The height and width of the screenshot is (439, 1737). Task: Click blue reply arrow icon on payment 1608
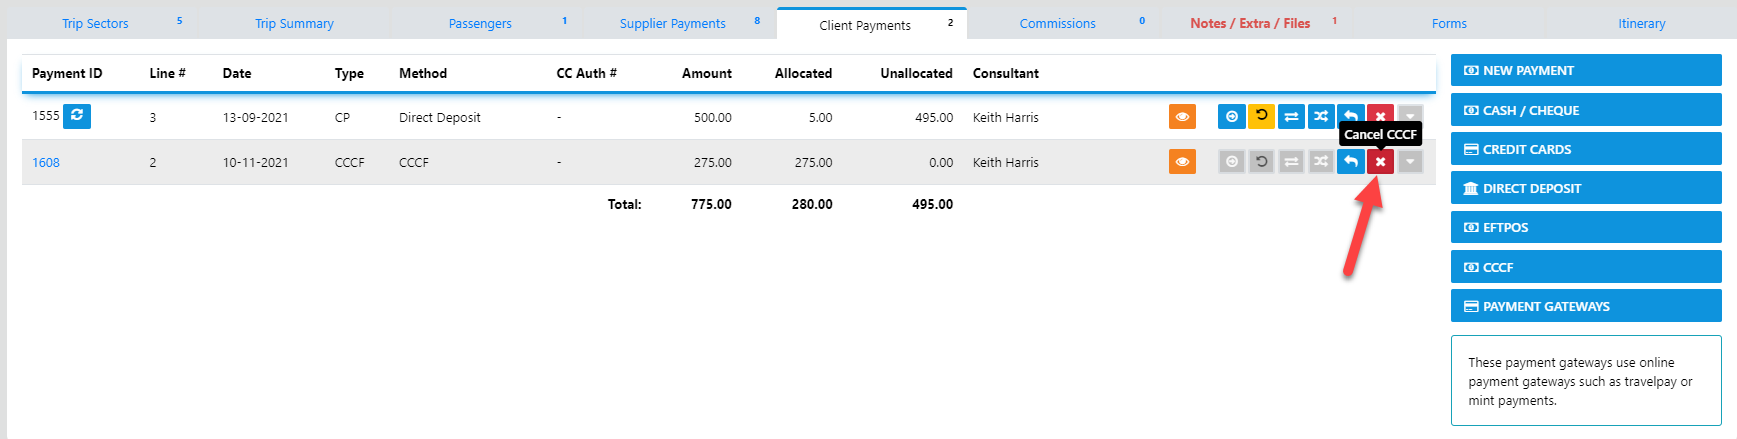1350,161
